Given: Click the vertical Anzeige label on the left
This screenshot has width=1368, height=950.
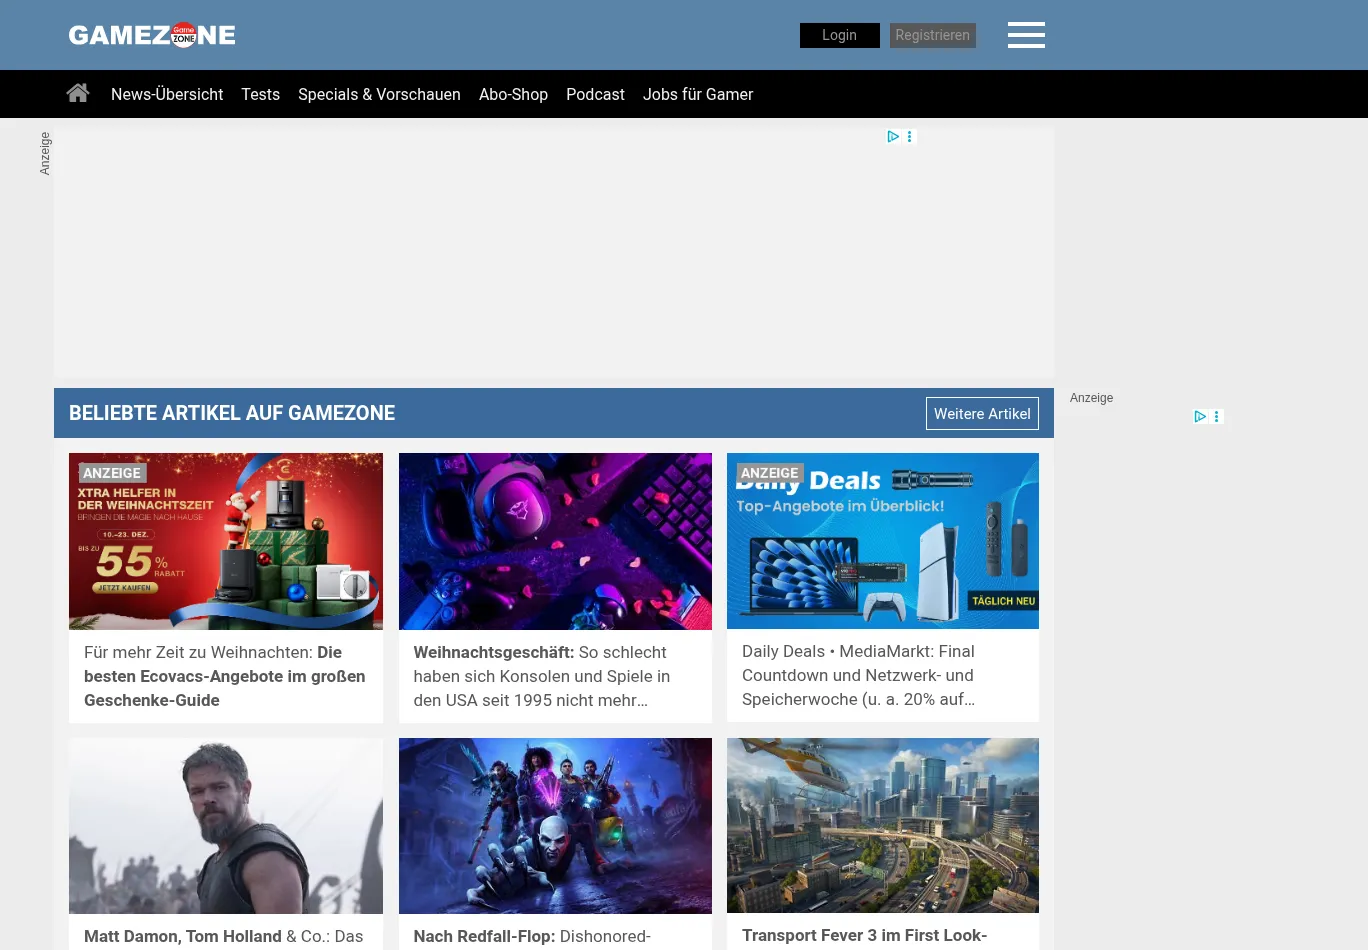Looking at the screenshot, I should pos(44,153).
